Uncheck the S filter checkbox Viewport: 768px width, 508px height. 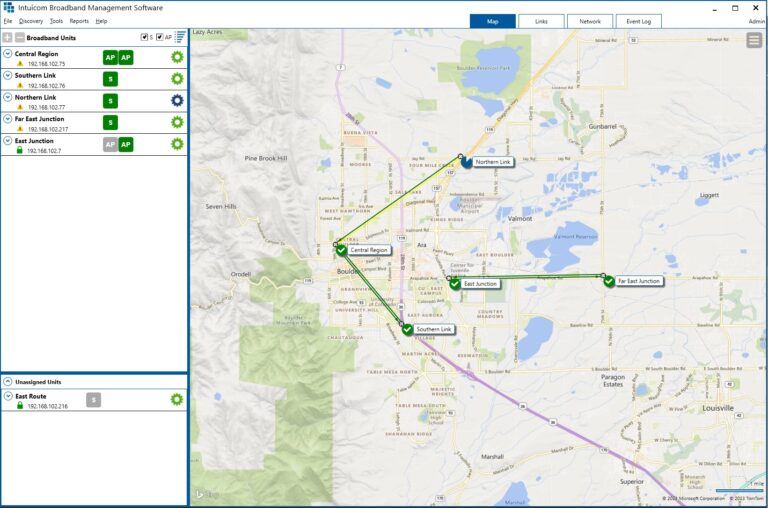pos(145,37)
